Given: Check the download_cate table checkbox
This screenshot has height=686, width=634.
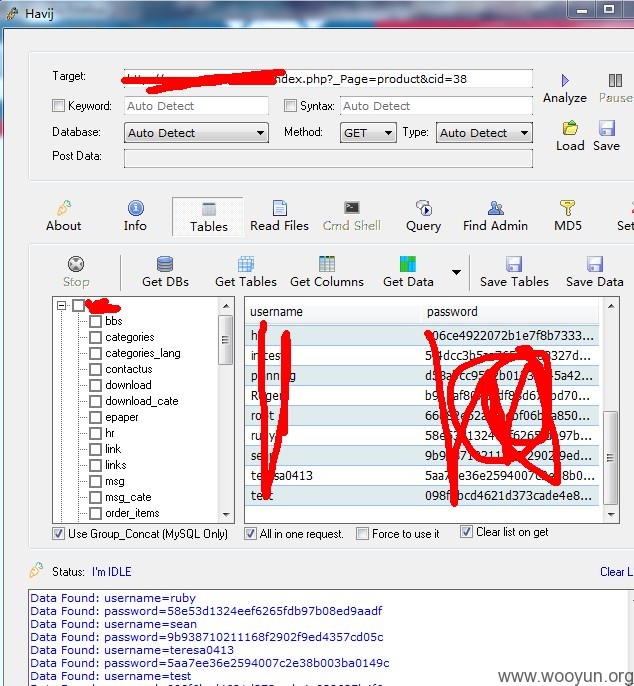Looking at the screenshot, I should [95, 401].
